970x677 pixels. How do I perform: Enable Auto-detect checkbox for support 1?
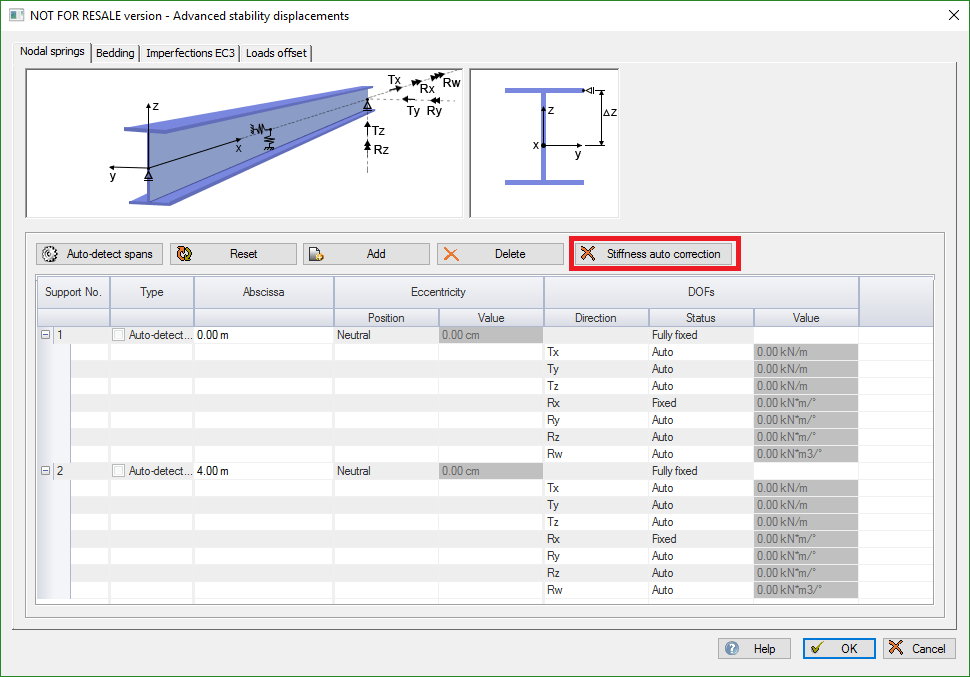119,335
